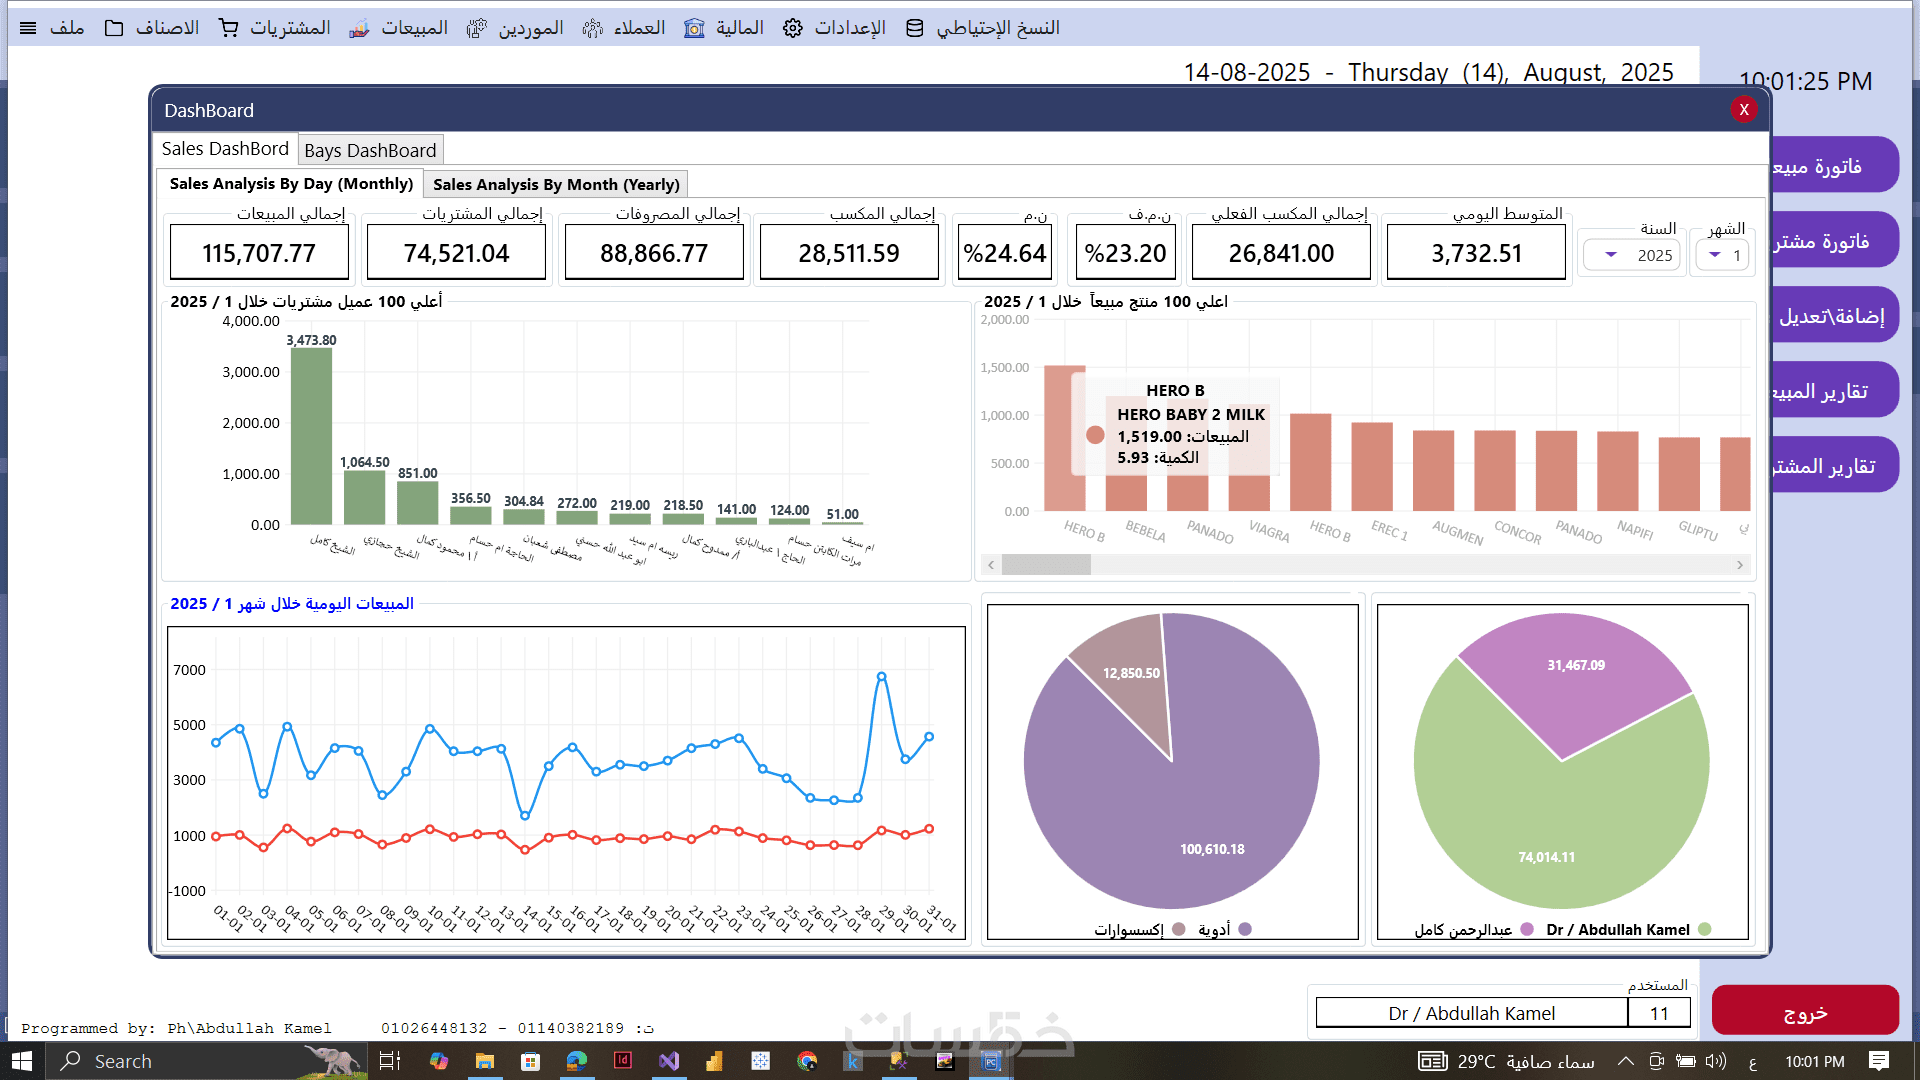
Task: Click the المبيعات sales chart icon
Action: point(359,28)
